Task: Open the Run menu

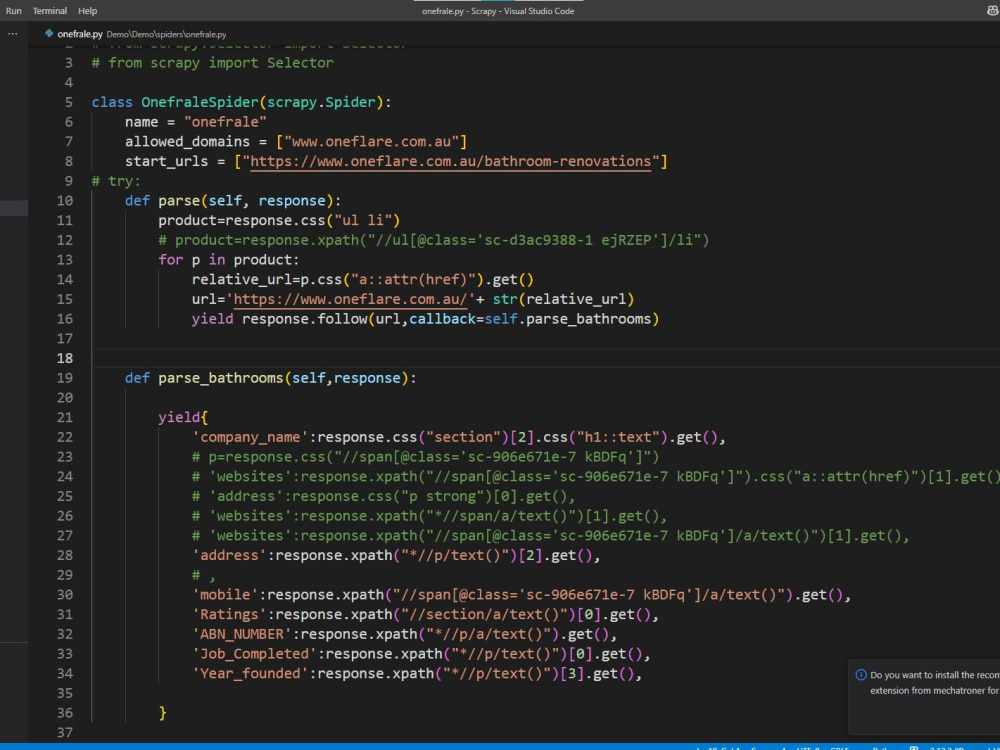Action: point(13,11)
